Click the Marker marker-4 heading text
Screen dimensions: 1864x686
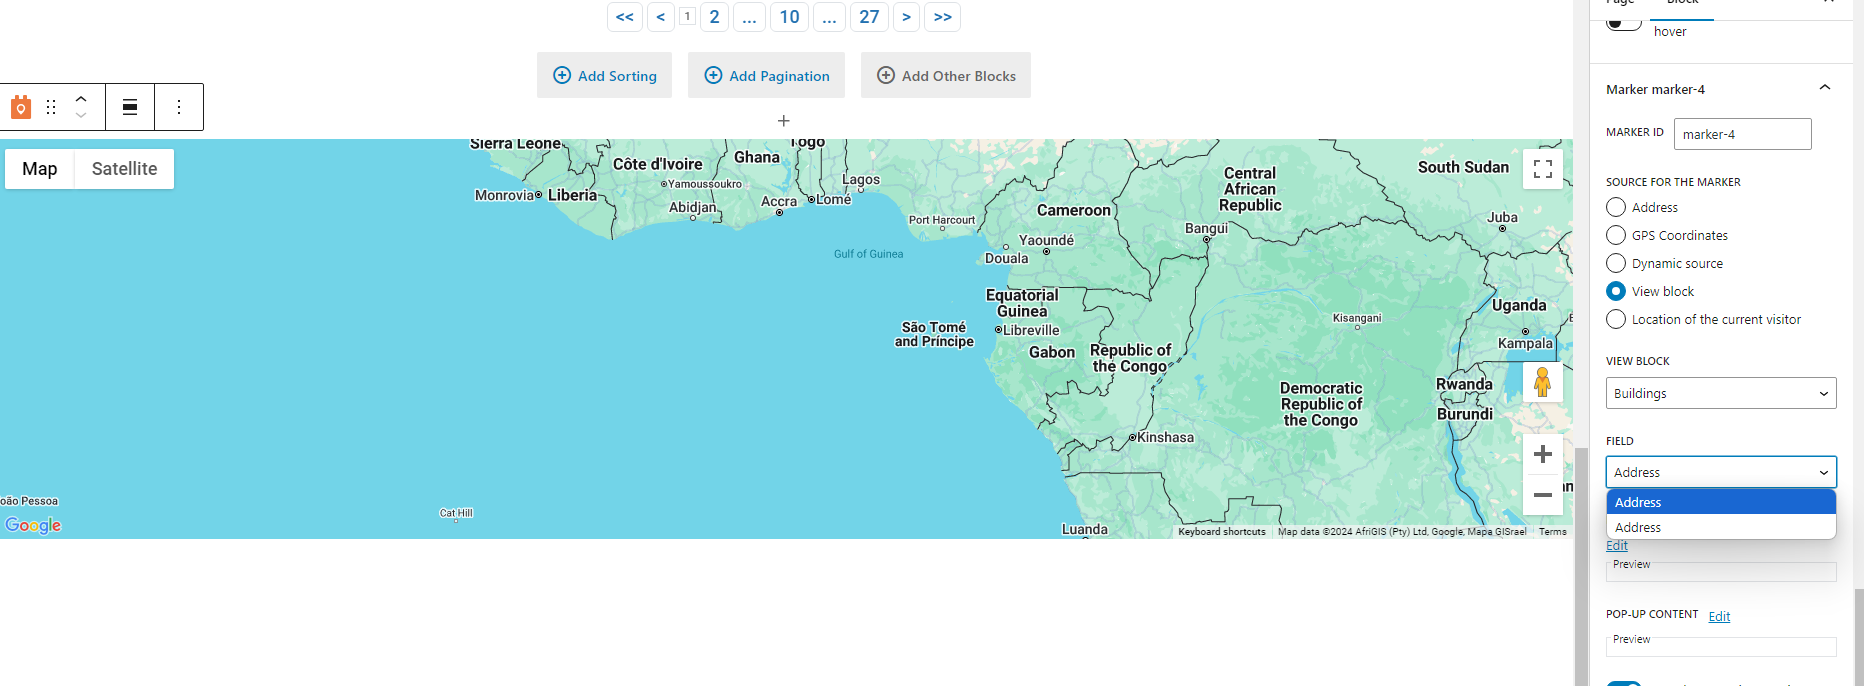pos(1655,89)
